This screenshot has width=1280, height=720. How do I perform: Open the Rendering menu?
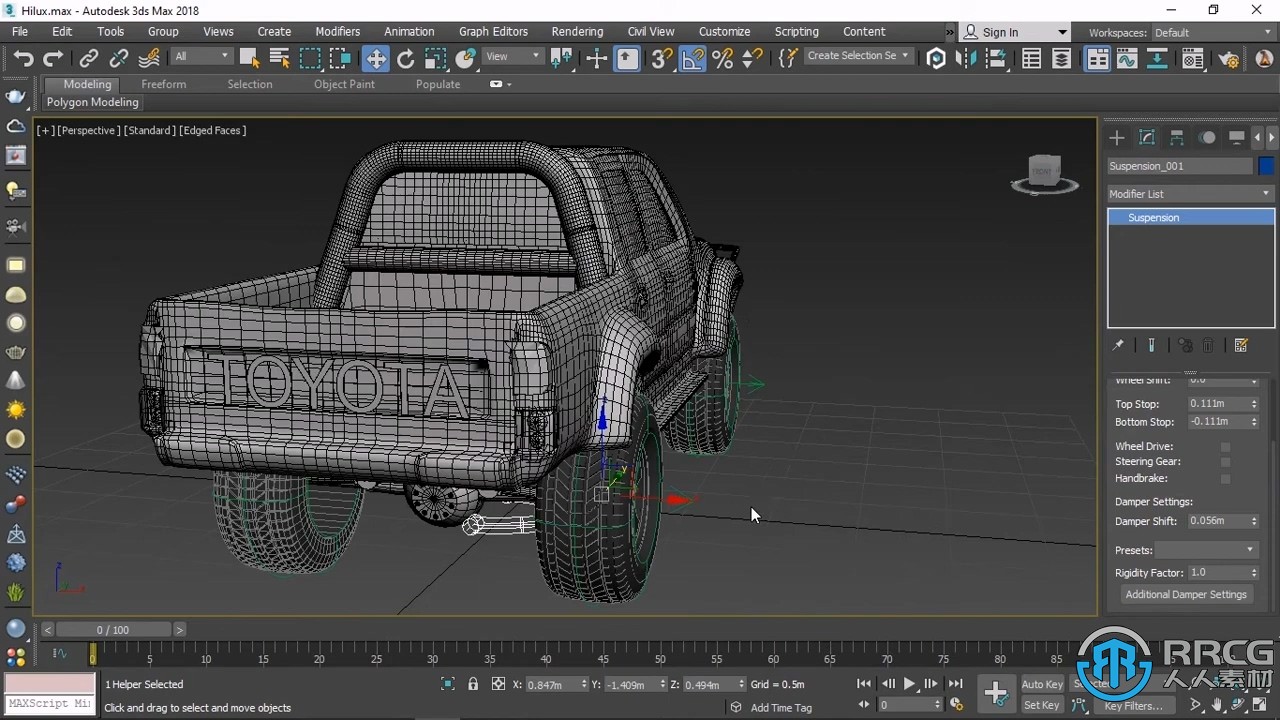(577, 32)
